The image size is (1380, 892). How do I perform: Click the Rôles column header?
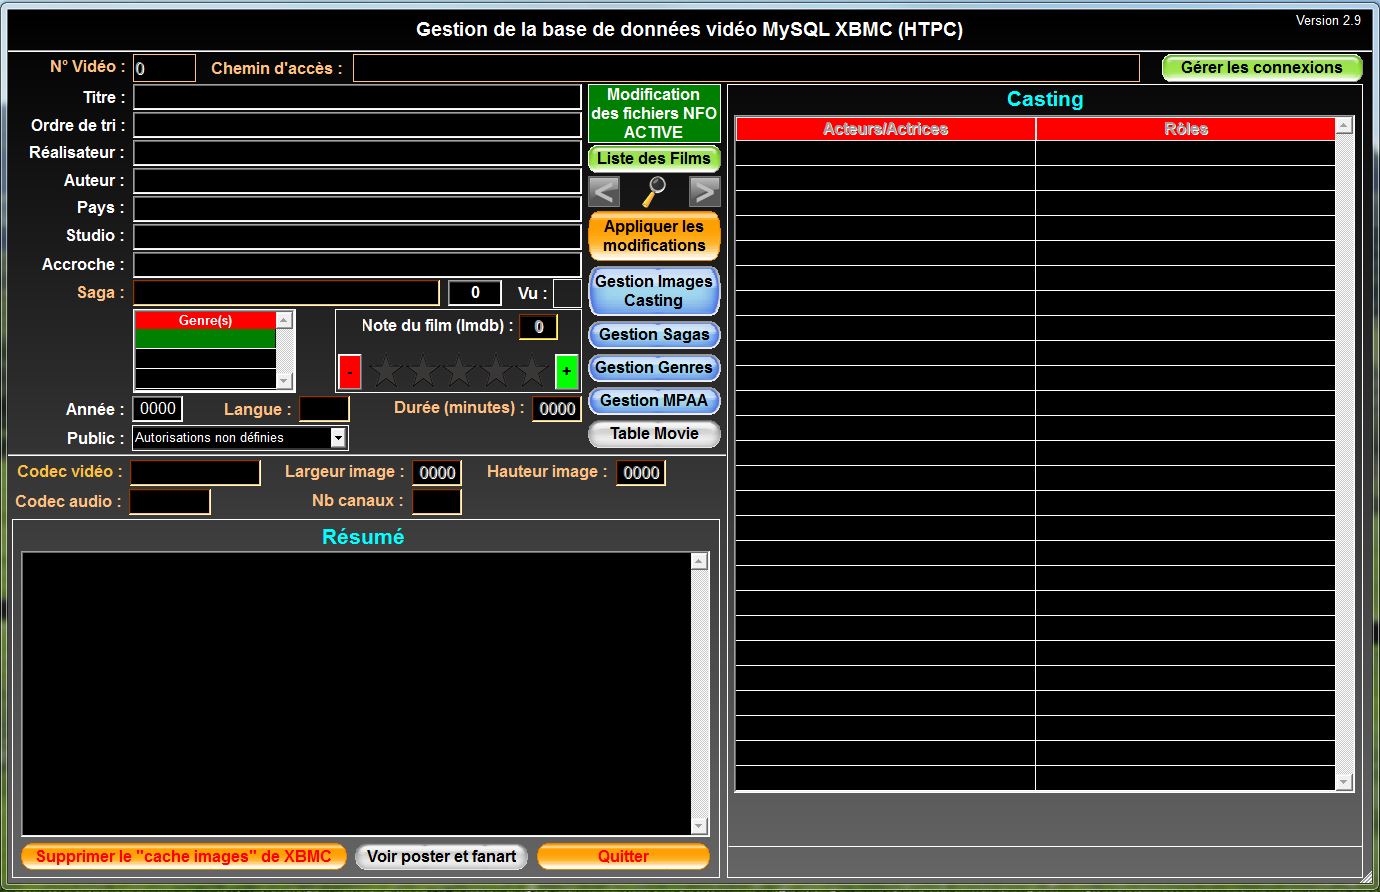pyautogui.click(x=1185, y=129)
